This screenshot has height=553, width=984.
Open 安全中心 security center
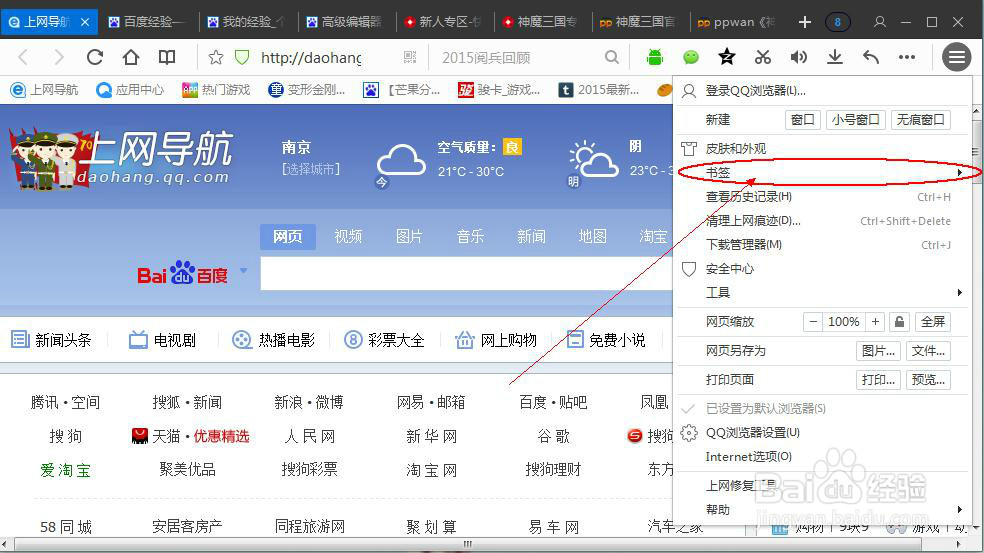(x=729, y=269)
